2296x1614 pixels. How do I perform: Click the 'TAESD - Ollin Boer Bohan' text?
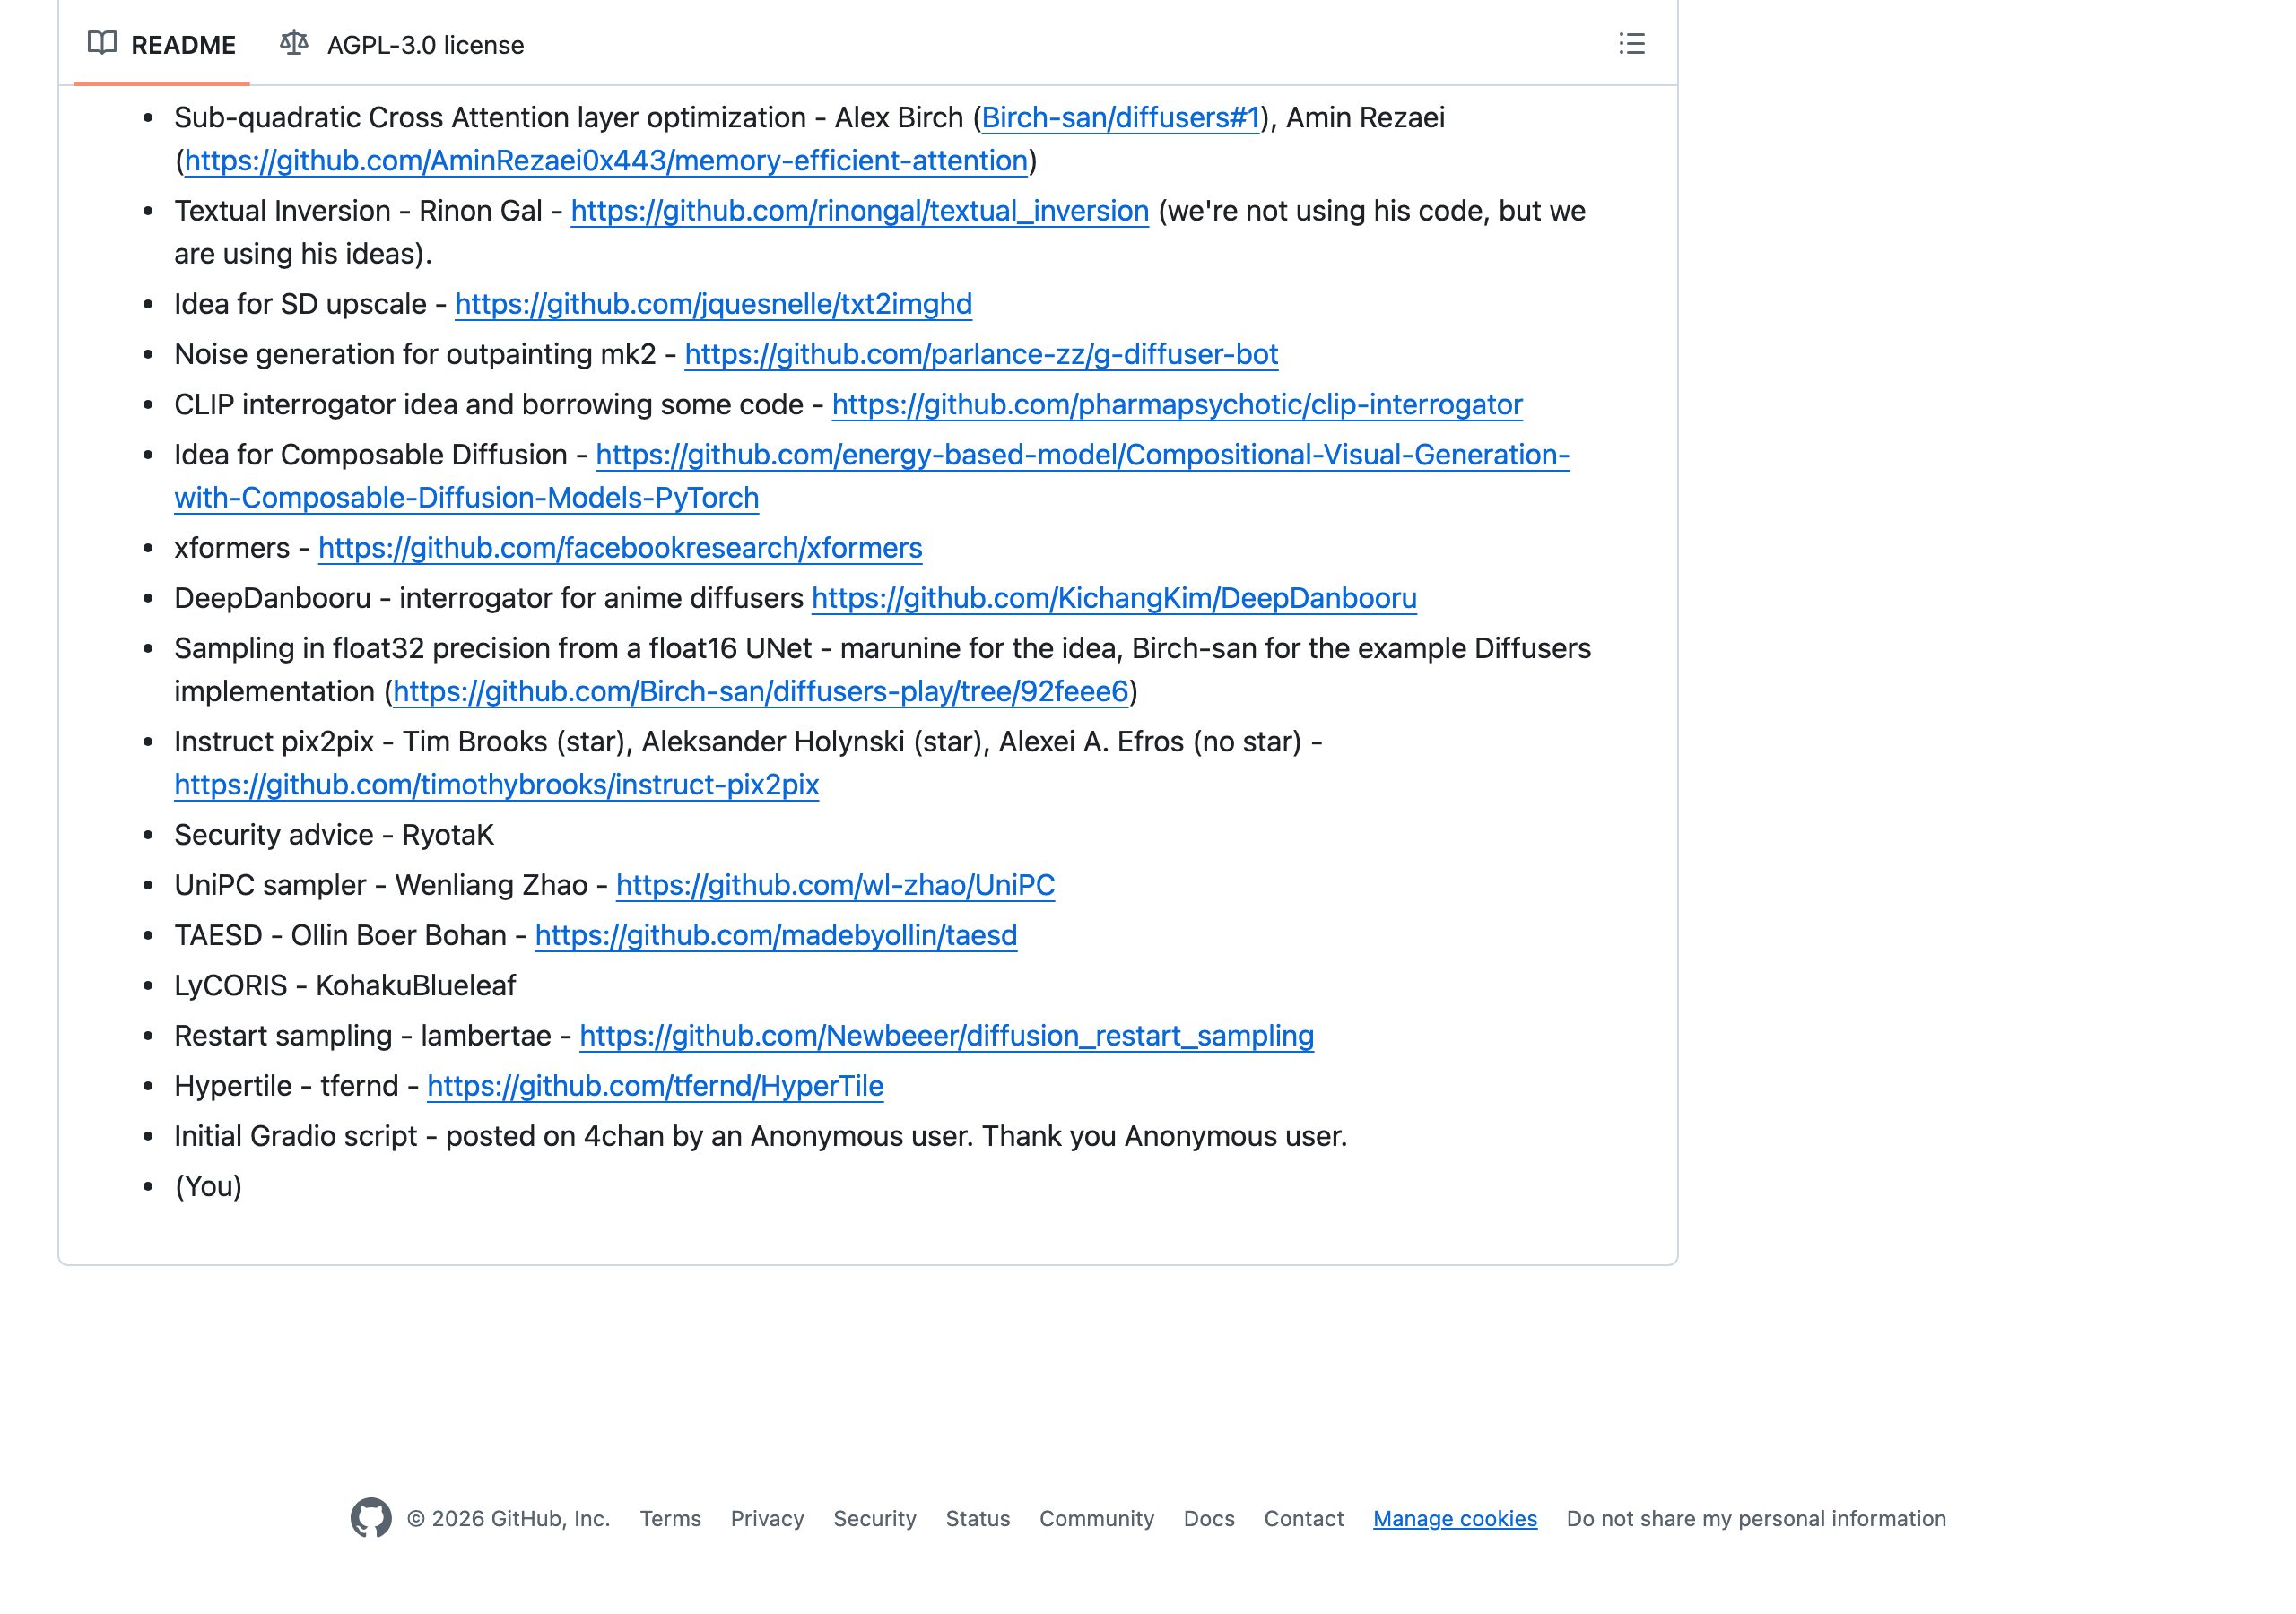point(340,936)
